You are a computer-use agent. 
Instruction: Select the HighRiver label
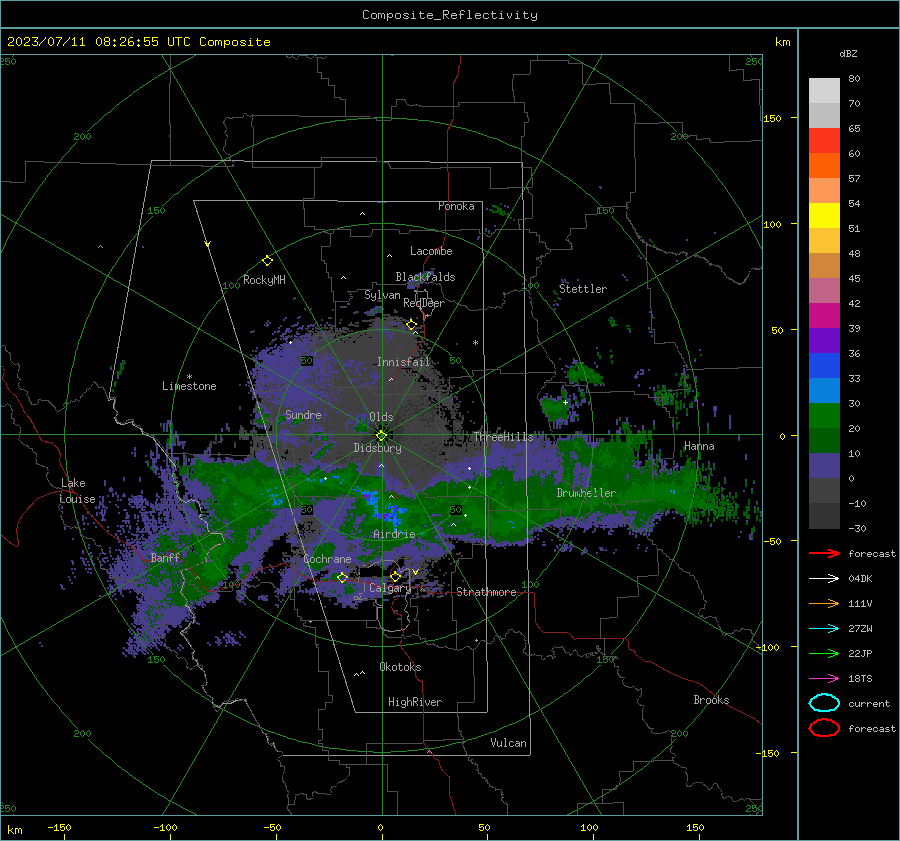[x=415, y=702]
